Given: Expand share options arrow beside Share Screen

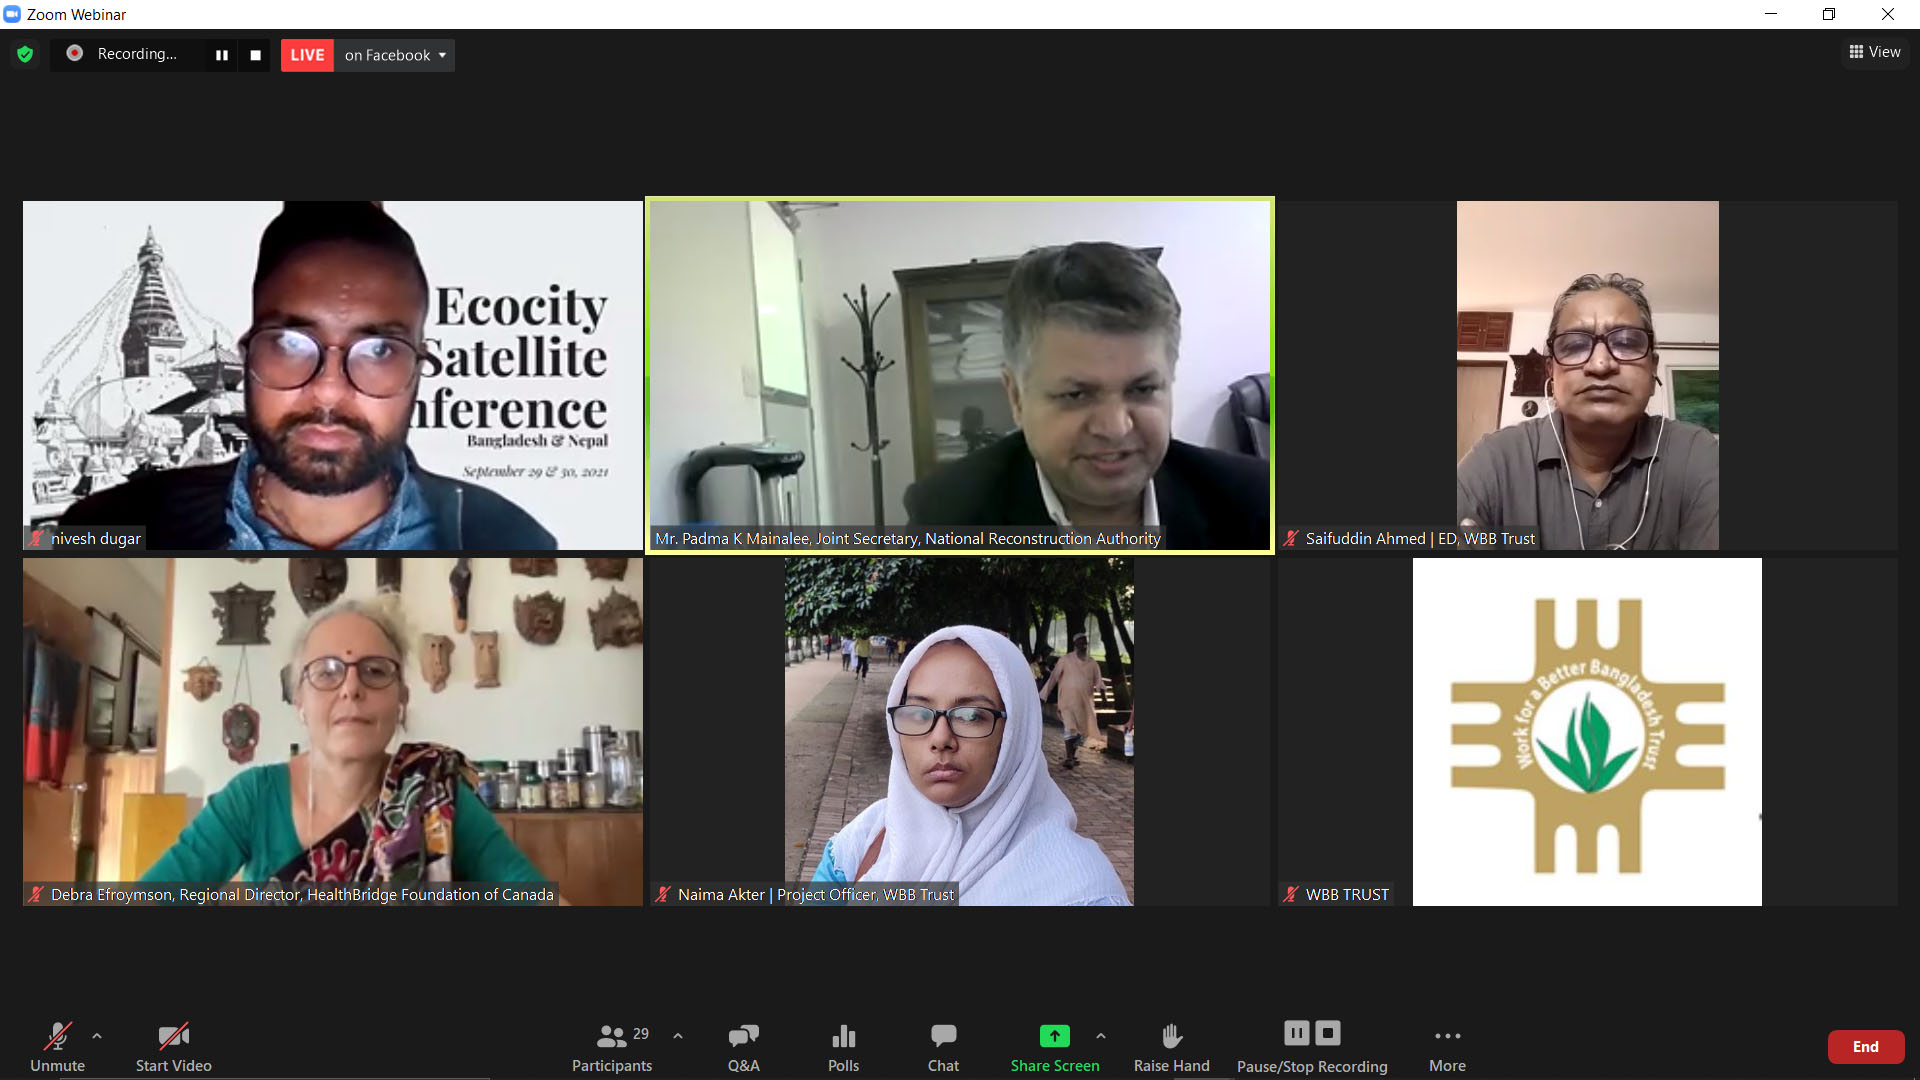Looking at the screenshot, I should click(1101, 1036).
